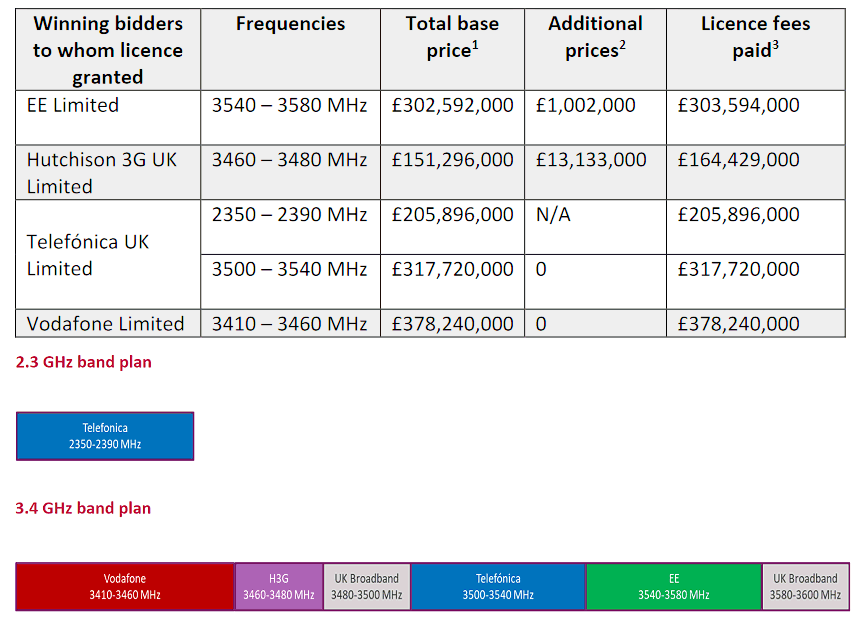Click the N/A additional price cell
Image resolution: width=857 pixels, height=626 pixels.
pyautogui.click(x=553, y=214)
